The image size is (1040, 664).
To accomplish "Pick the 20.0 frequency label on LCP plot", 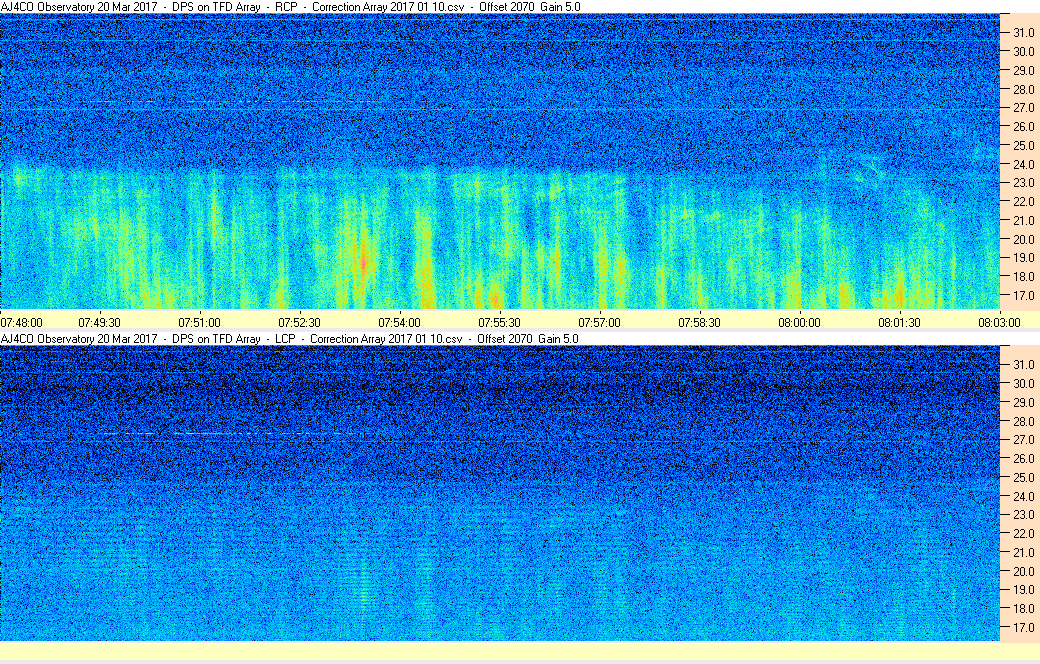I will tap(1023, 571).
